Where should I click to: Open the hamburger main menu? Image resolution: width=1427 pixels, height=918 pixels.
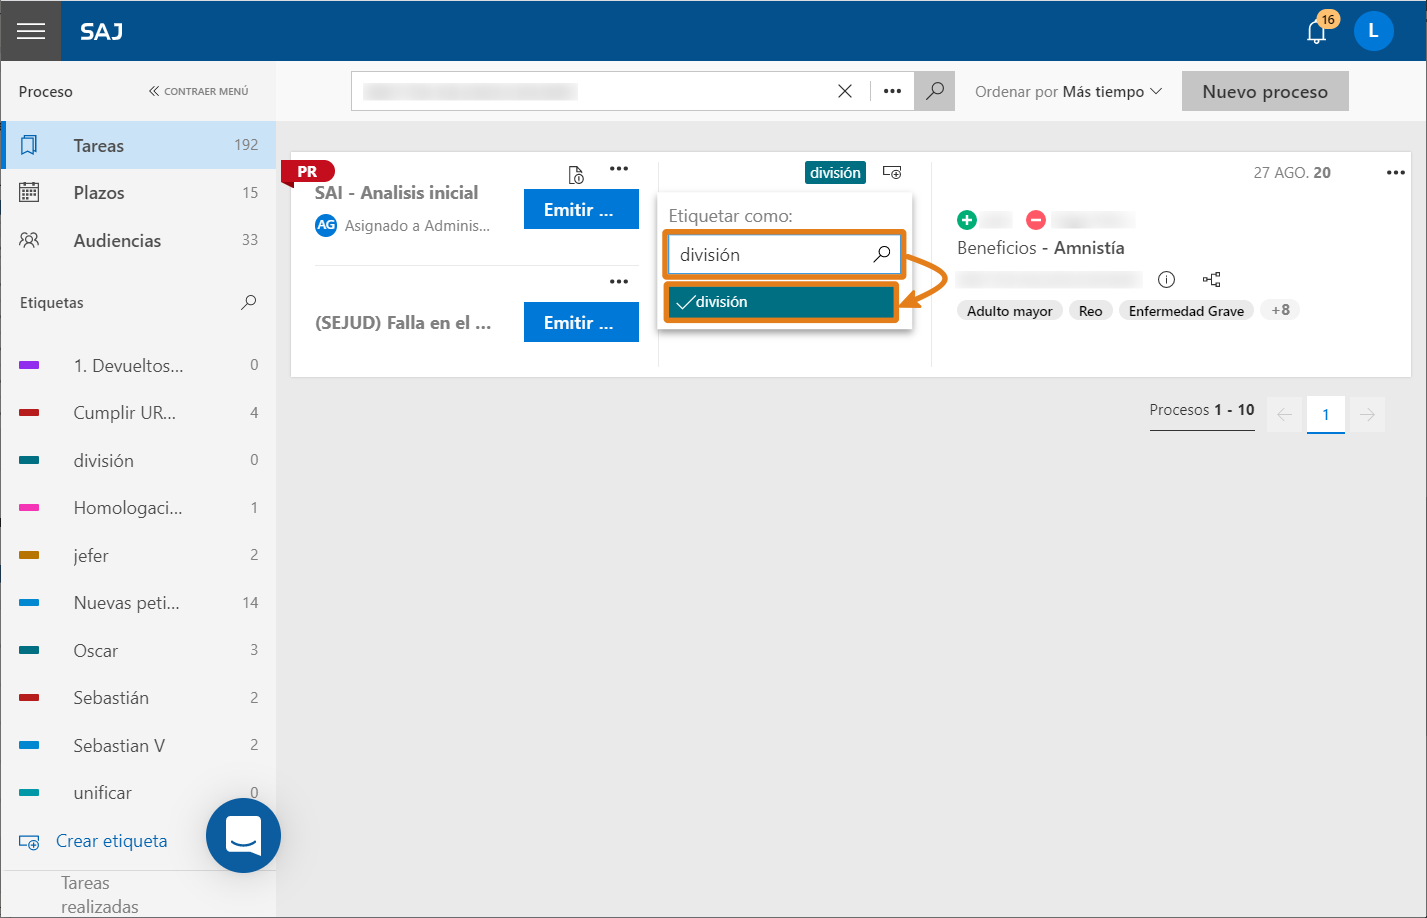point(31,31)
